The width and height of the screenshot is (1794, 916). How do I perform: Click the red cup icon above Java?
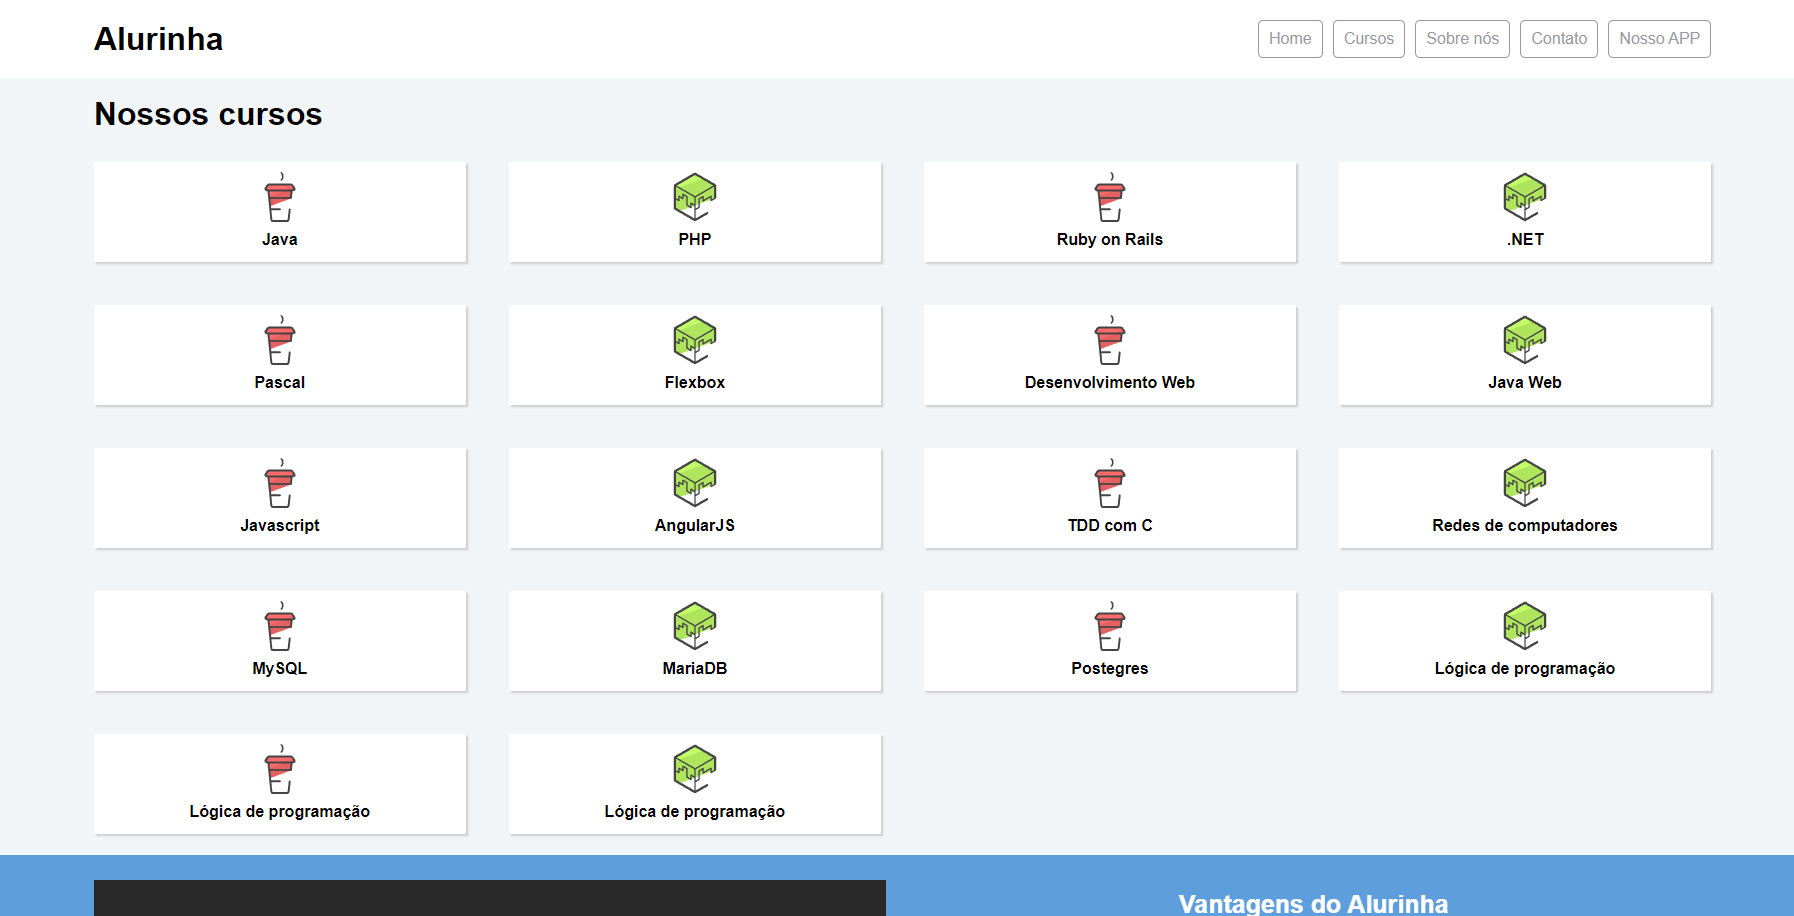coord(280,199)
